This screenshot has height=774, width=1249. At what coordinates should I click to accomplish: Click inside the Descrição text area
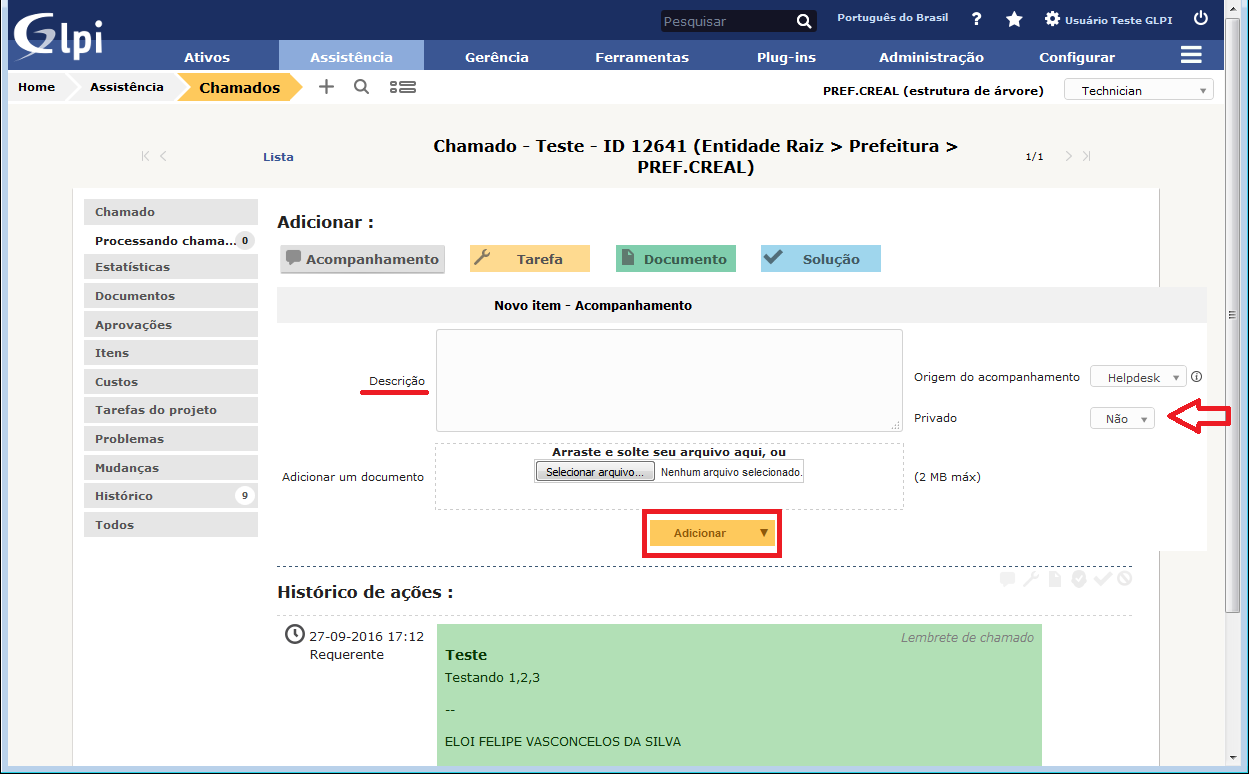[668, 380]
